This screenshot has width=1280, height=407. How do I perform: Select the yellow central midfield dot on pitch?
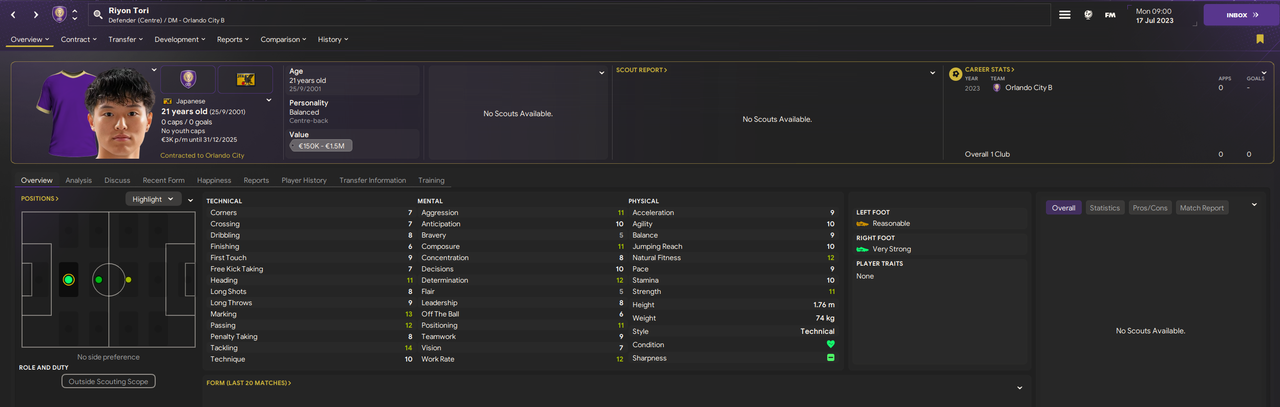(x=128, y=280)
